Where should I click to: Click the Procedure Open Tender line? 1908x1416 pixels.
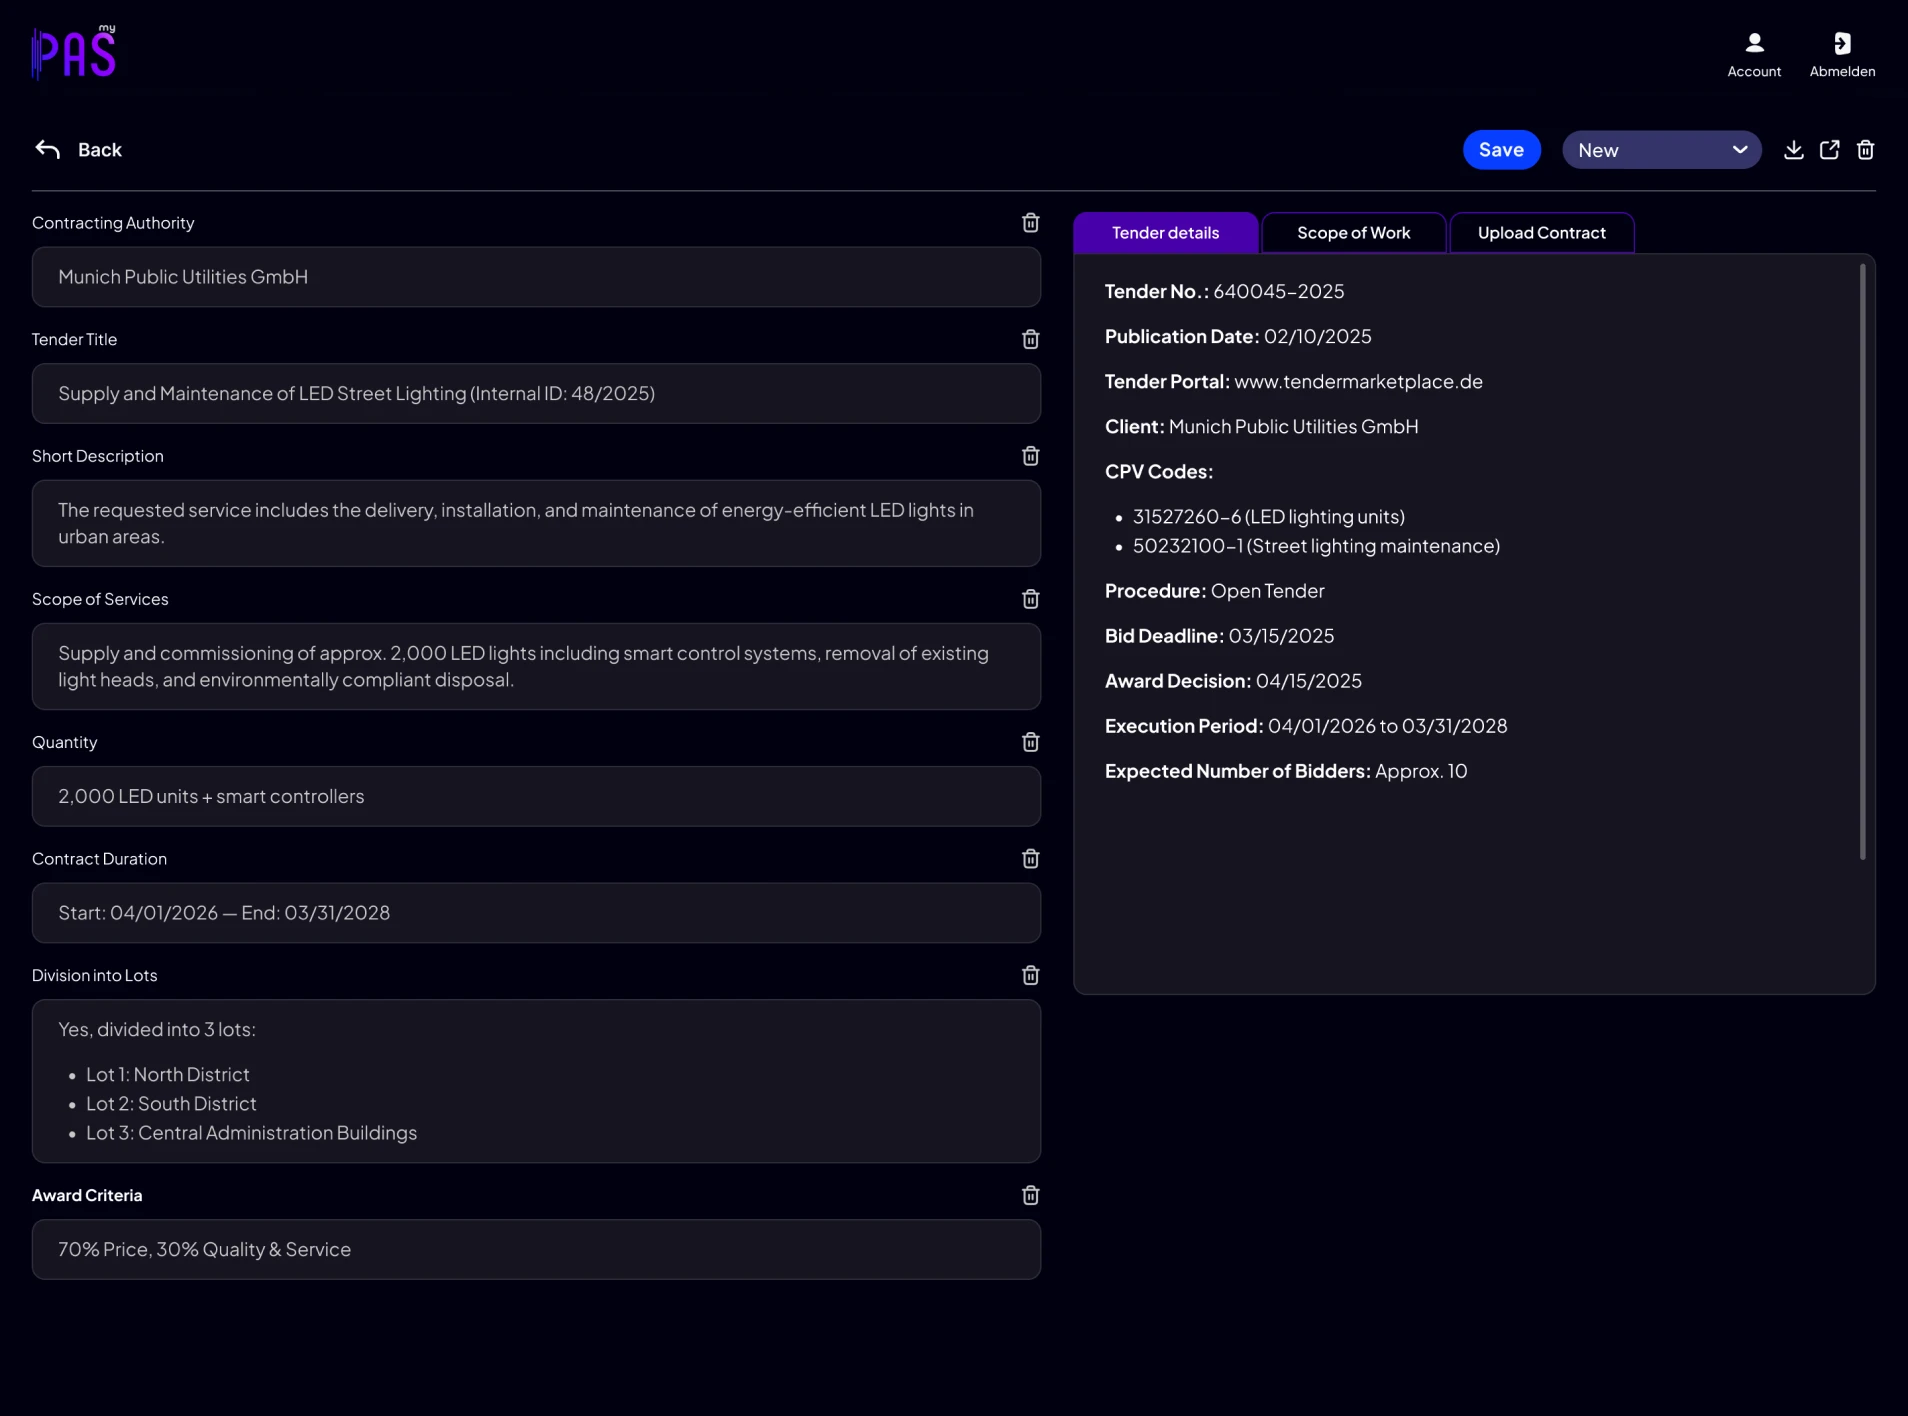point(1214,591)
